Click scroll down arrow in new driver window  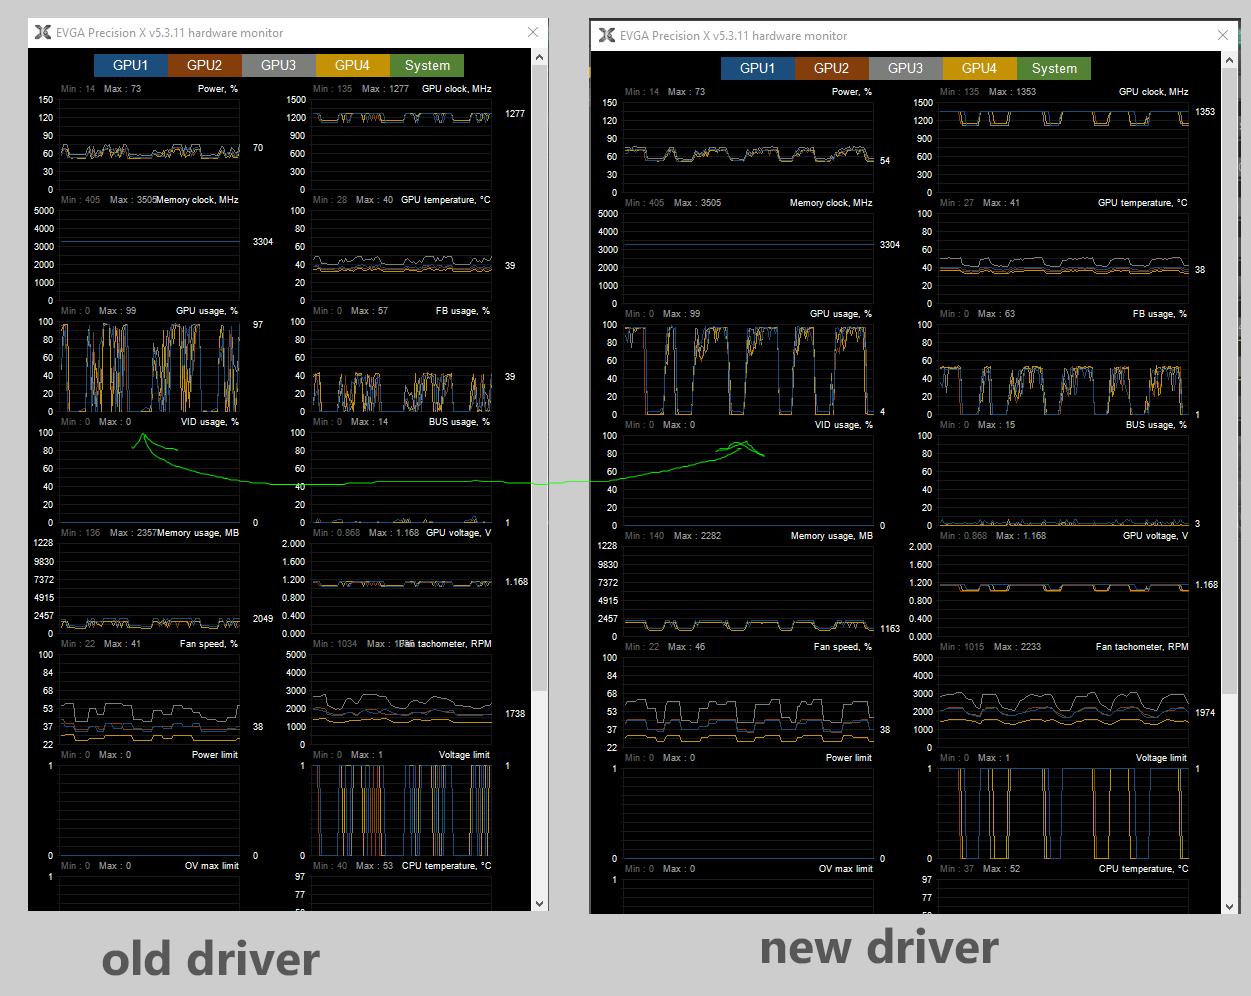pyautogui.click(x=1231, y=906)
